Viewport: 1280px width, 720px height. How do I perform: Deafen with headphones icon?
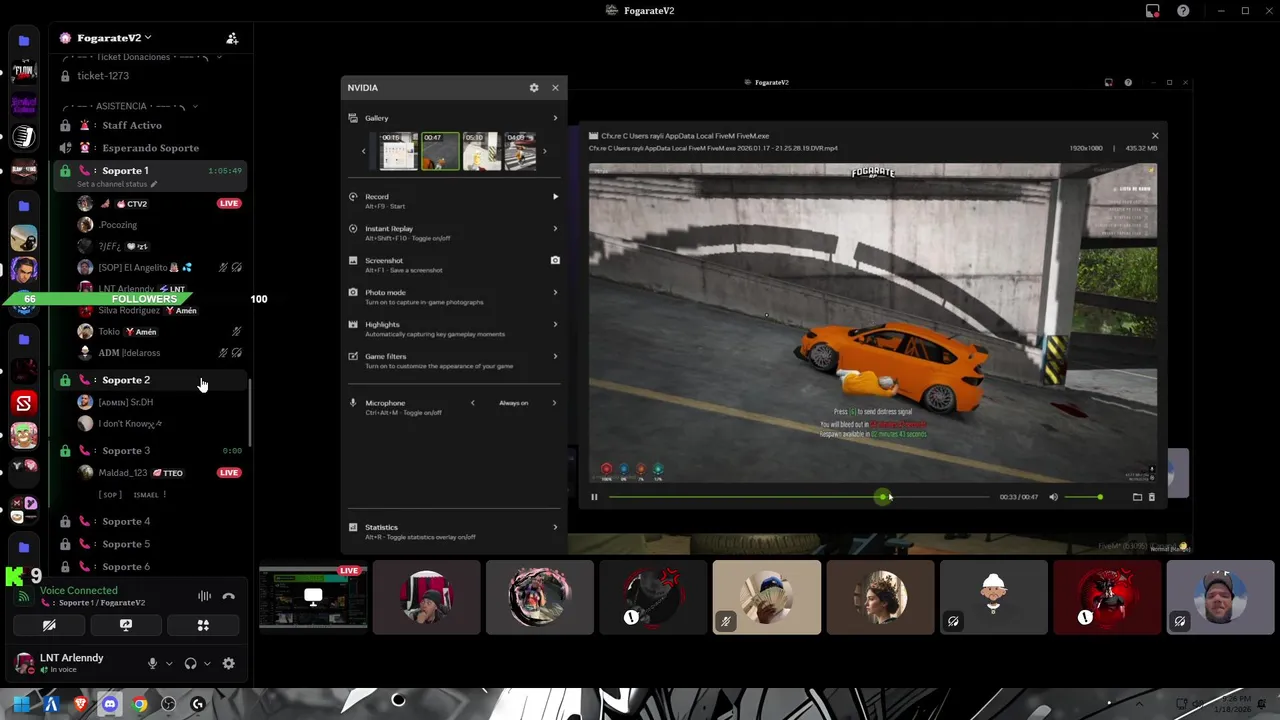(x=190, y=663)
